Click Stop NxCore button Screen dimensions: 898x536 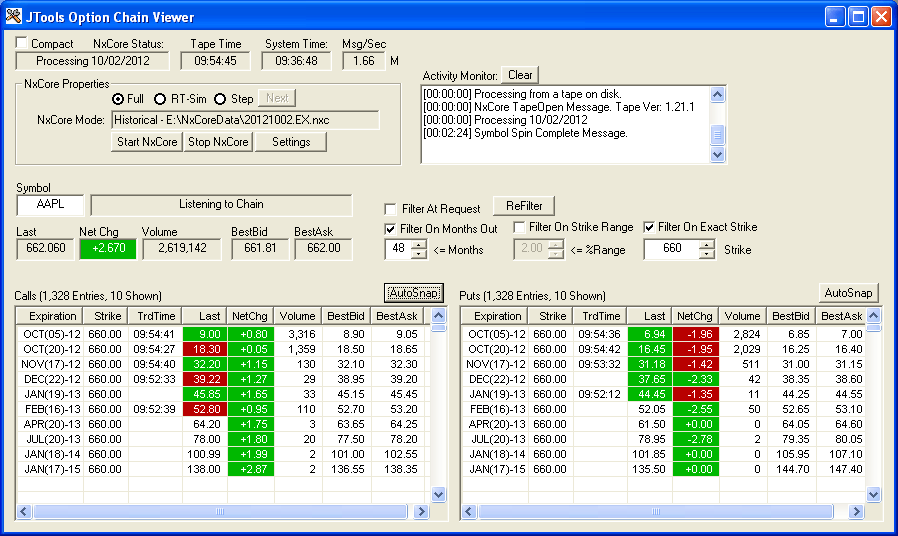(218, 142)
